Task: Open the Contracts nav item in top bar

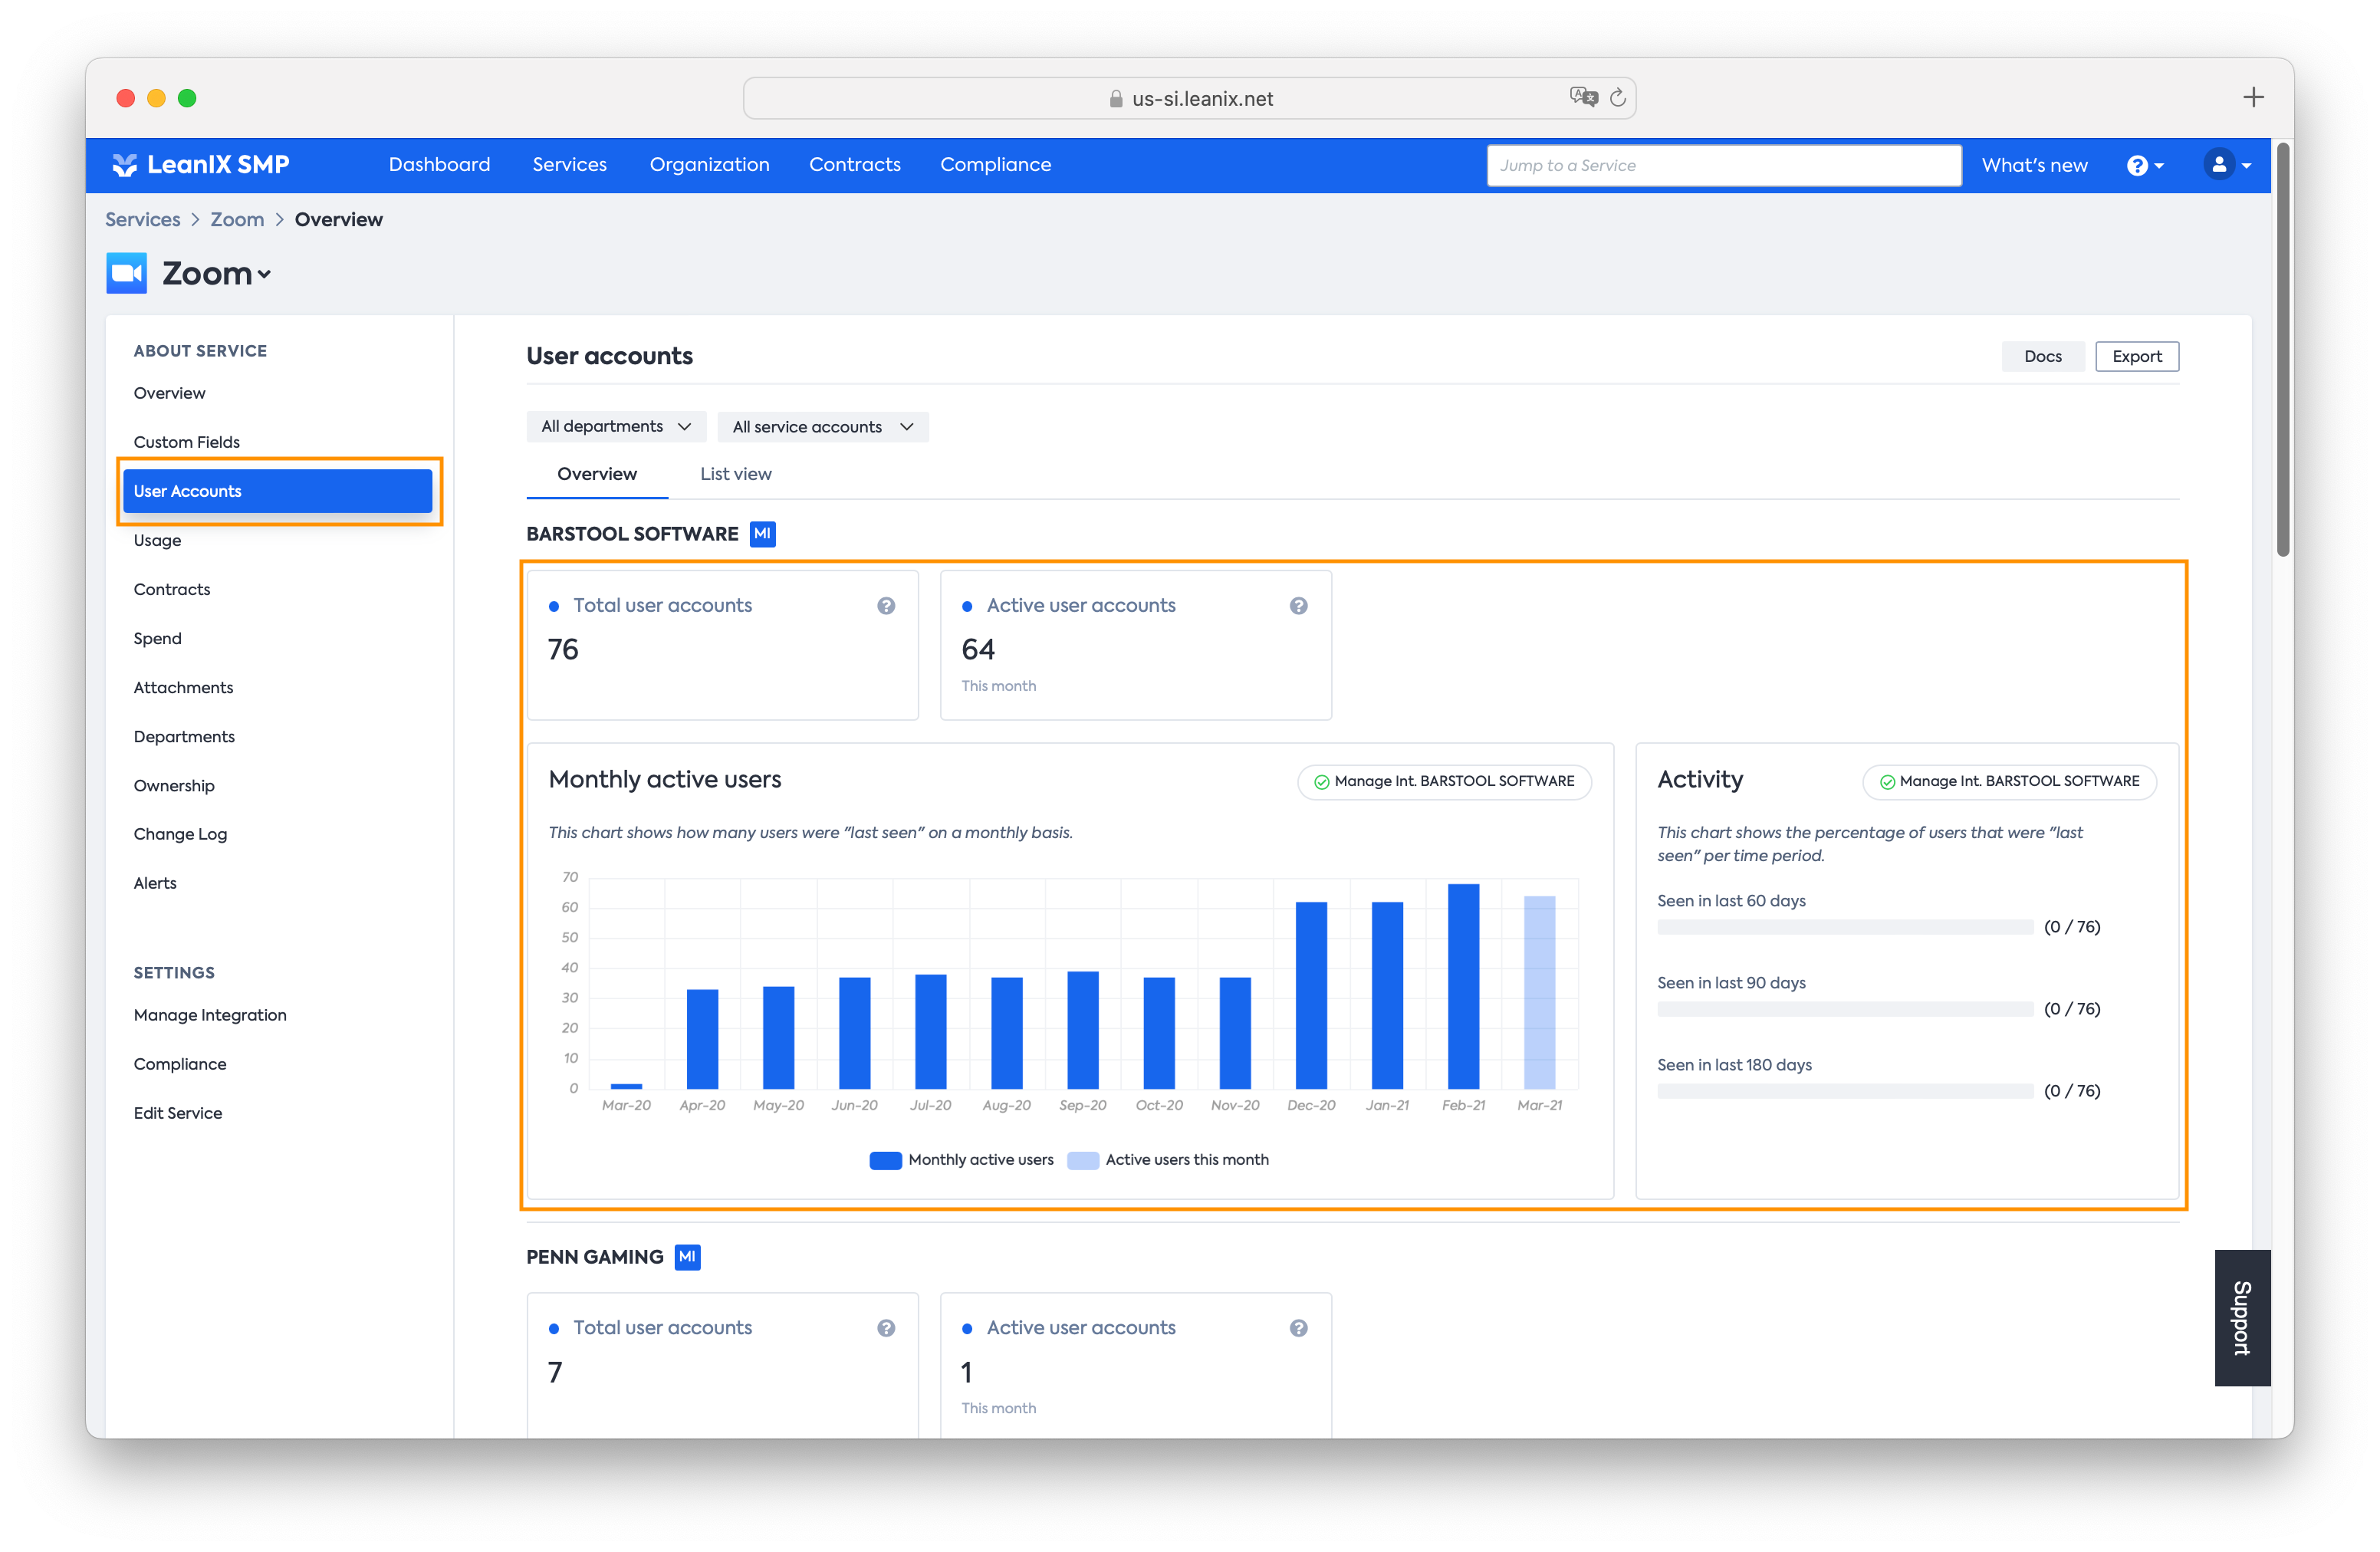Action: (854, 165)
